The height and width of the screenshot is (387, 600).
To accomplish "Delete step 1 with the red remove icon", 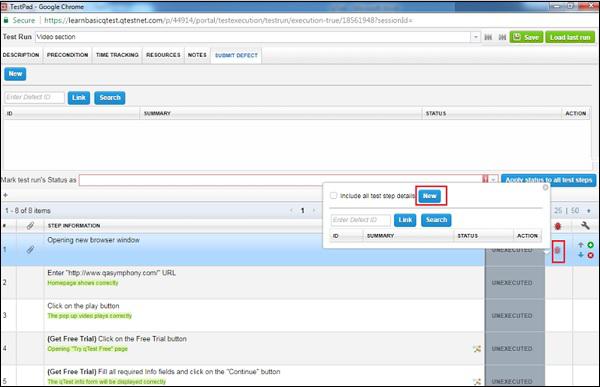I will click(590, 255).
